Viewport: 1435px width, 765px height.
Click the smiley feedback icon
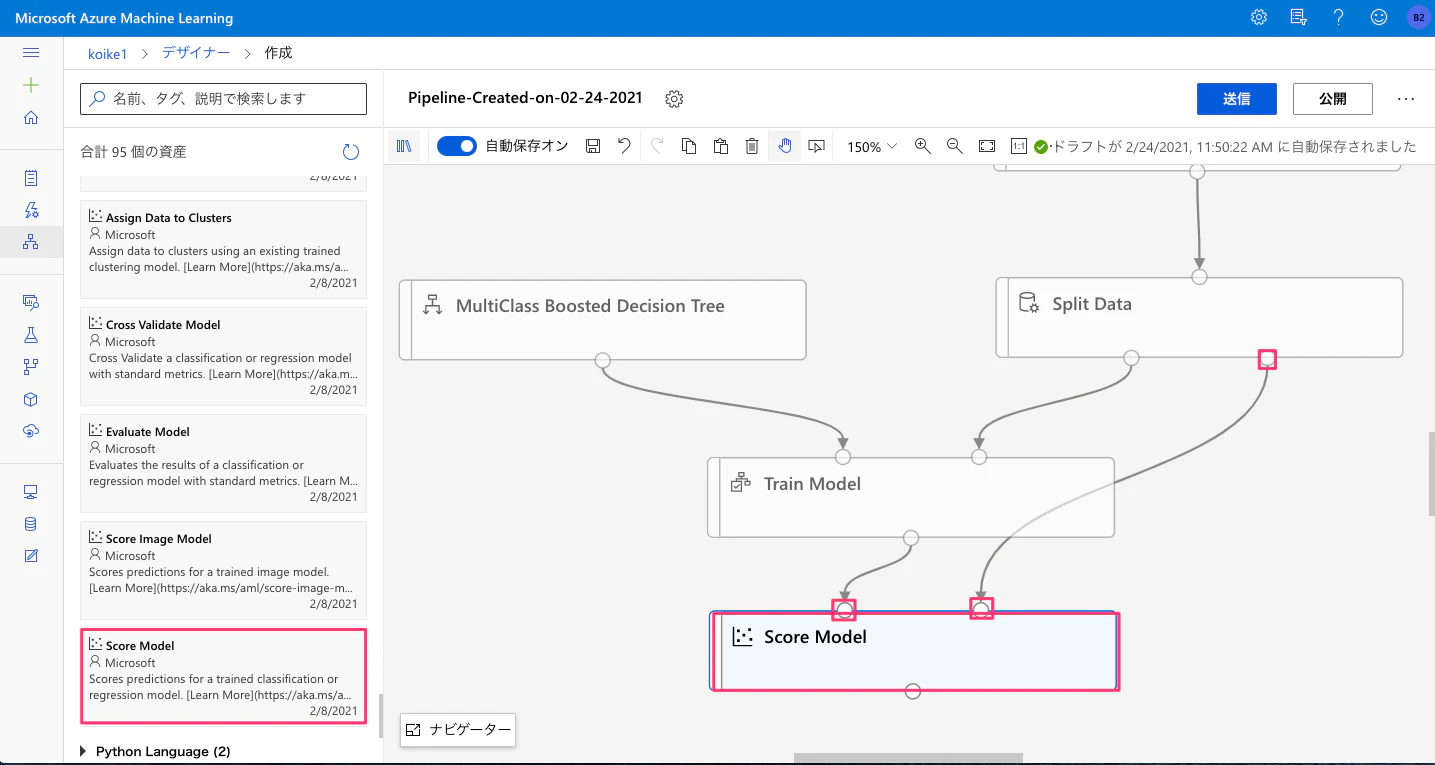pos(1379,18)
